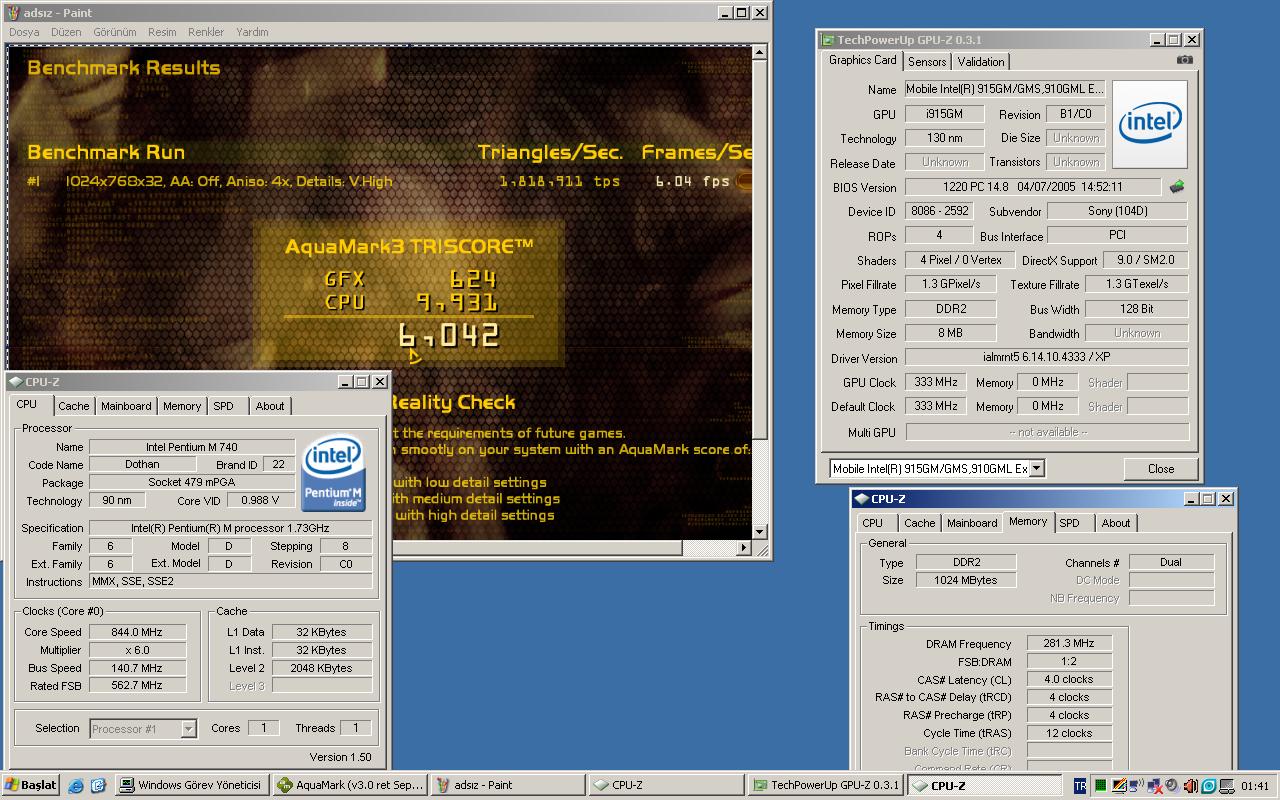Click the Paint vertical scrollbar up arrow
1280x800 pixels.
[761, 52]
